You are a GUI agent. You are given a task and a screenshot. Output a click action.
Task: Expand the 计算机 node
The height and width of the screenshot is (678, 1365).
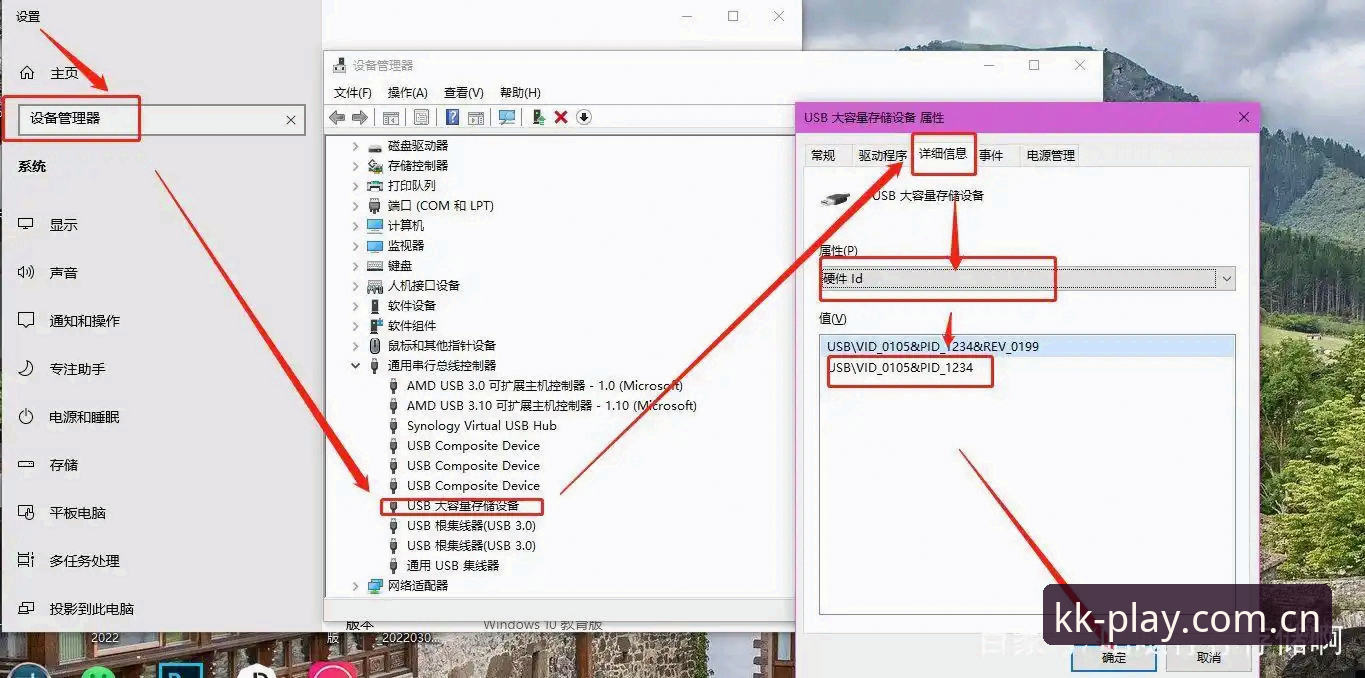point(355,226)
